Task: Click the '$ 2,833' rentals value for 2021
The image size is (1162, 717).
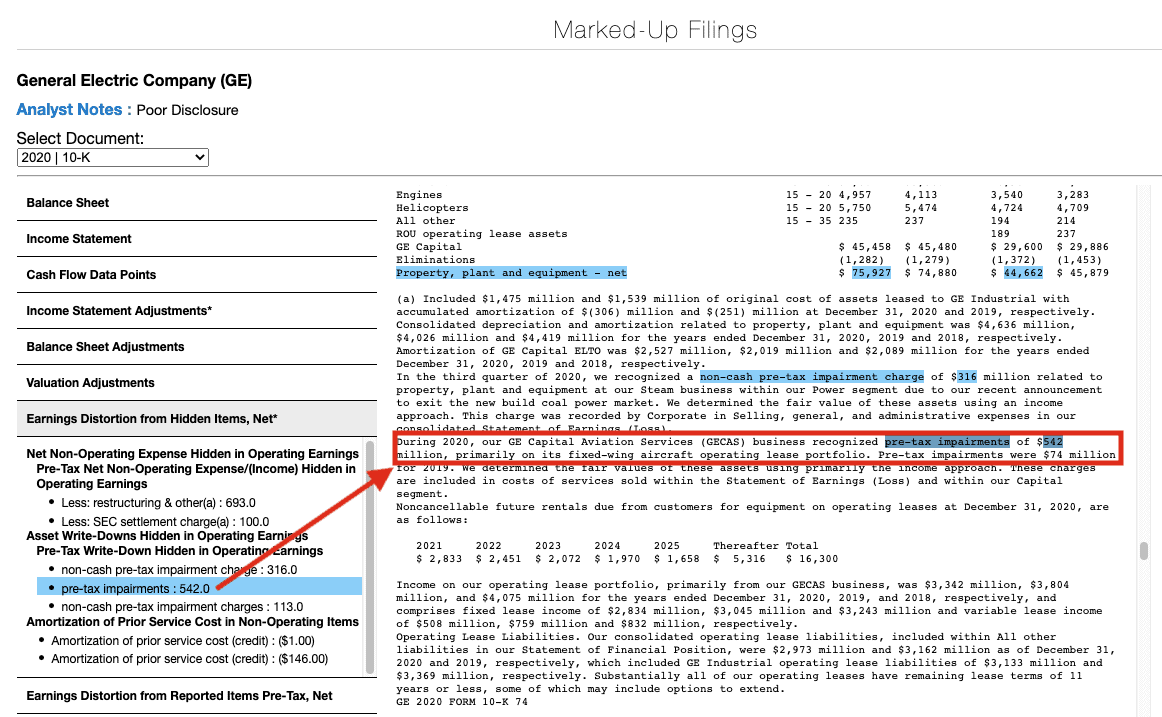Action: 439,558
